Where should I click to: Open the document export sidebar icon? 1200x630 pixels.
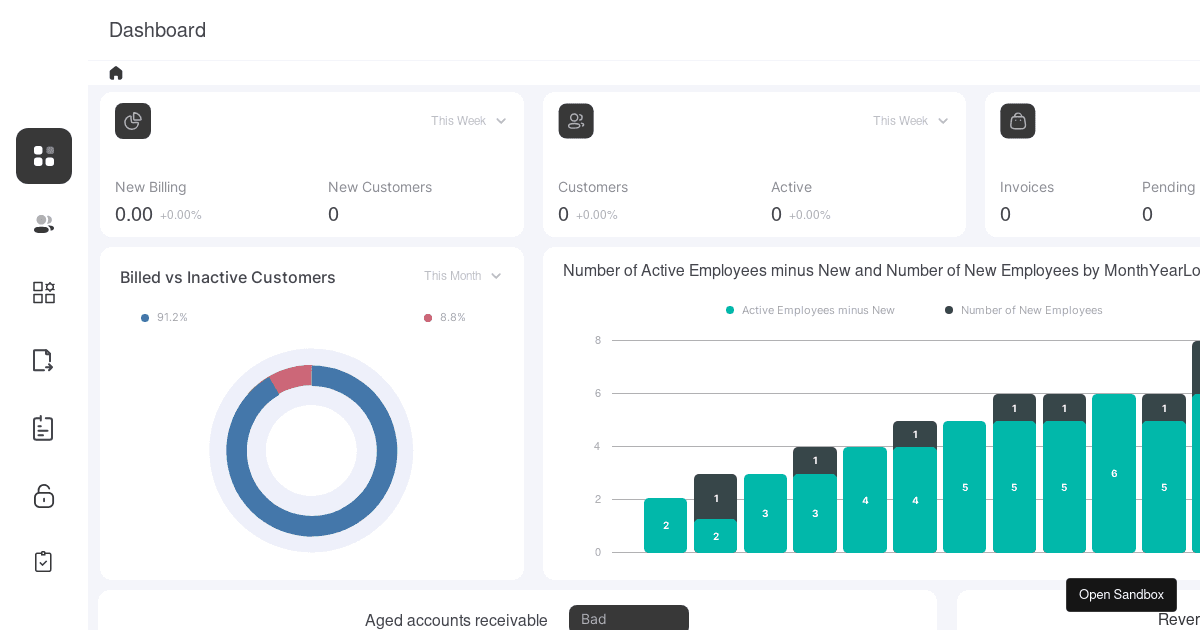pyautogui.click(x=43, y=360)
